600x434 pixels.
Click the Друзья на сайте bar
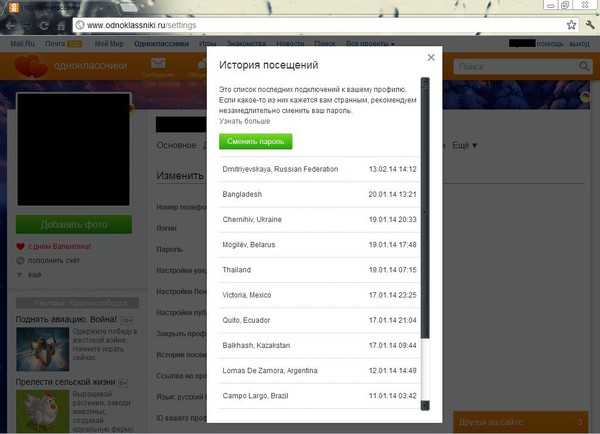pyautogui.click(x=520, y=422)
